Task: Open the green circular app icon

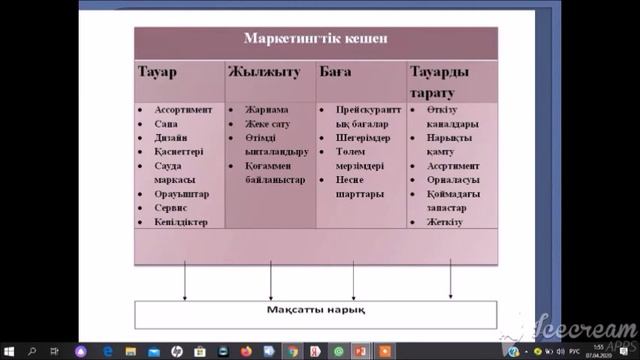Action: point(338,351)
